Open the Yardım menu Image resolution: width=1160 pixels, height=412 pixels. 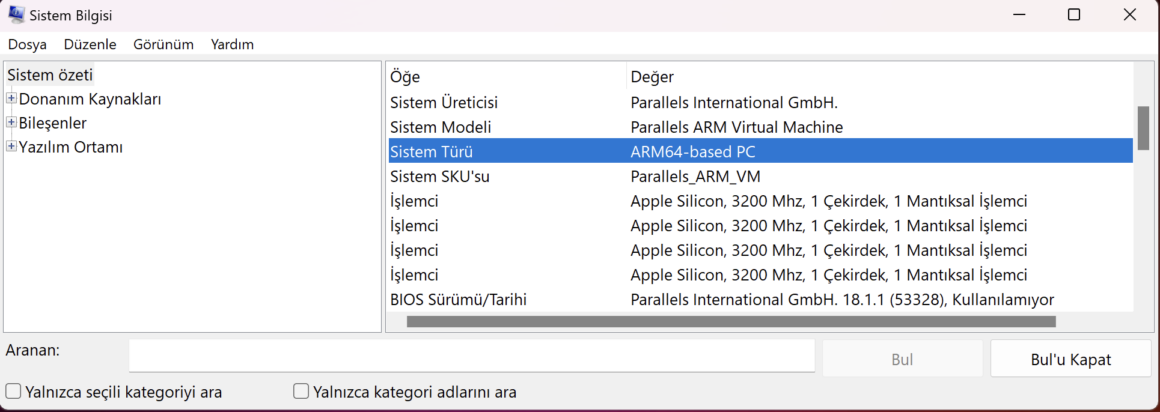[x=232, y=44]
